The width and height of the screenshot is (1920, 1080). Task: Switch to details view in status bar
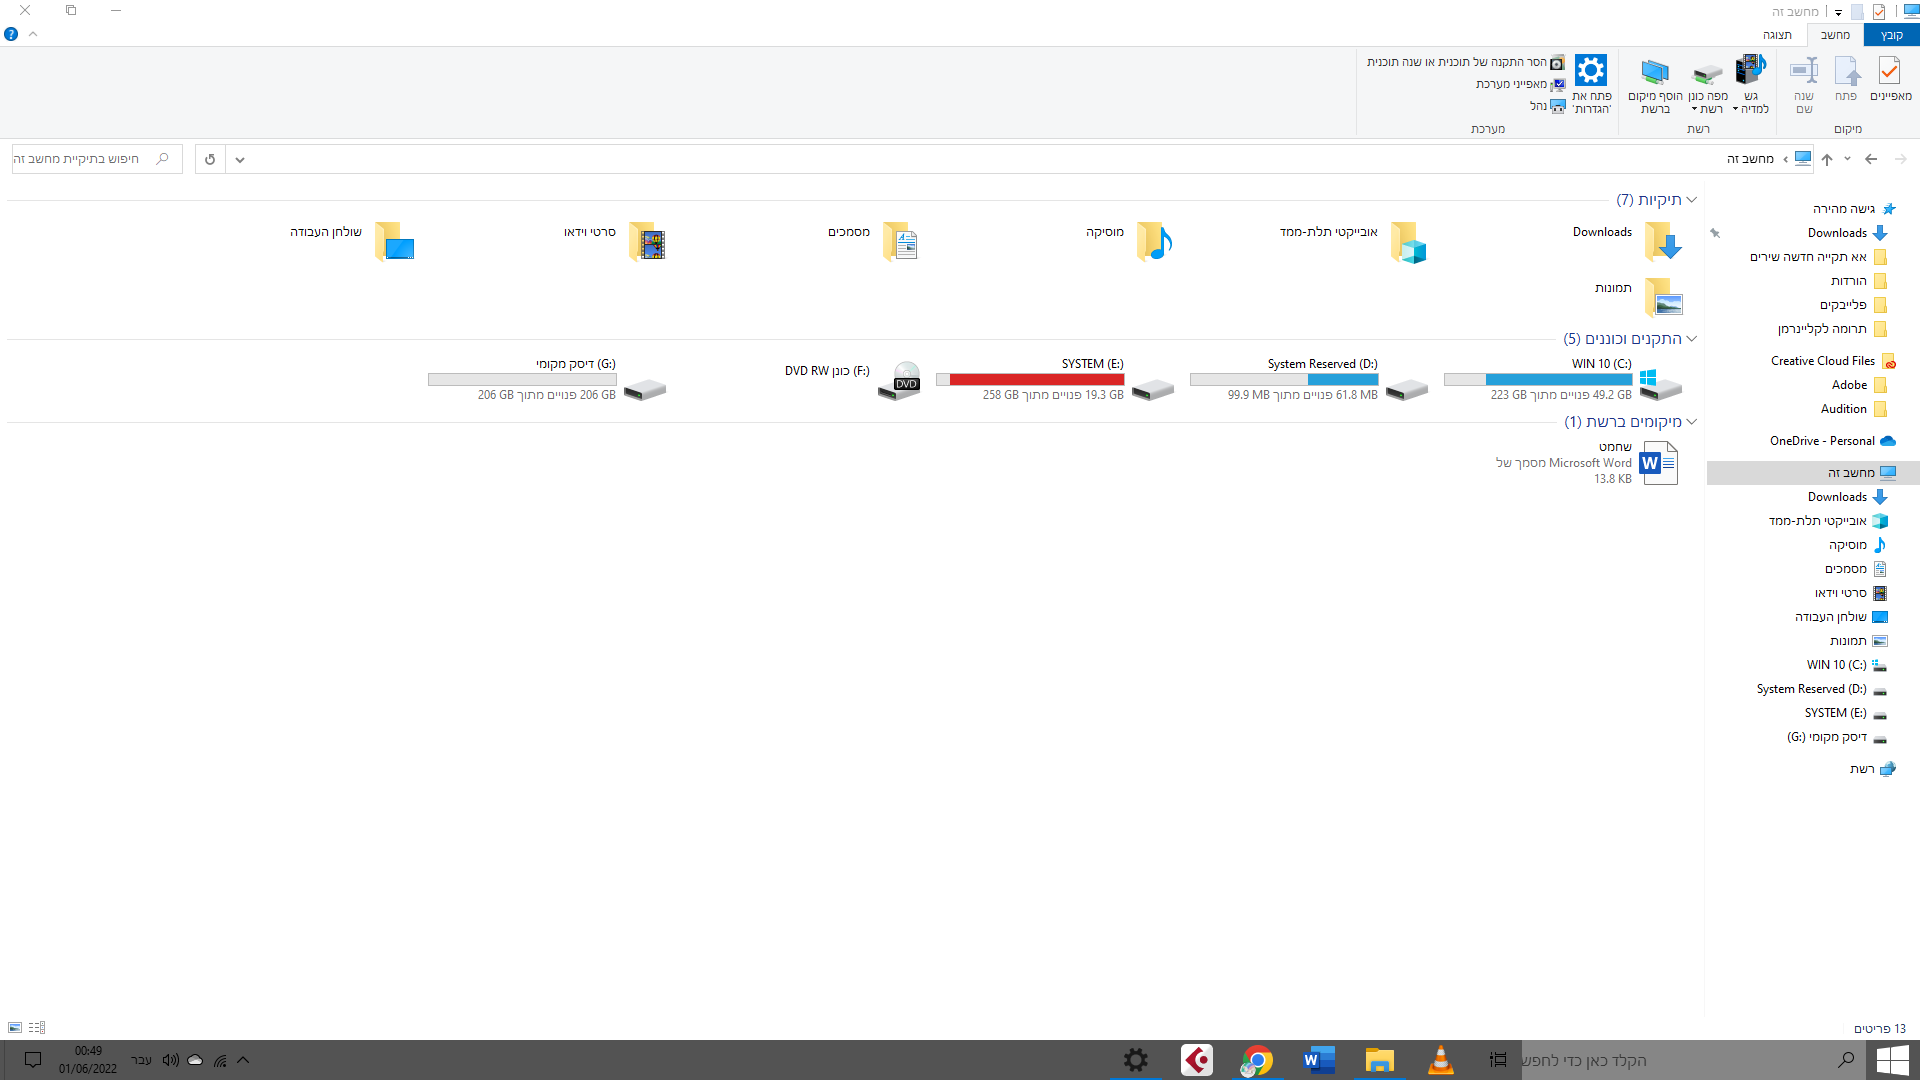(37, 1028)
